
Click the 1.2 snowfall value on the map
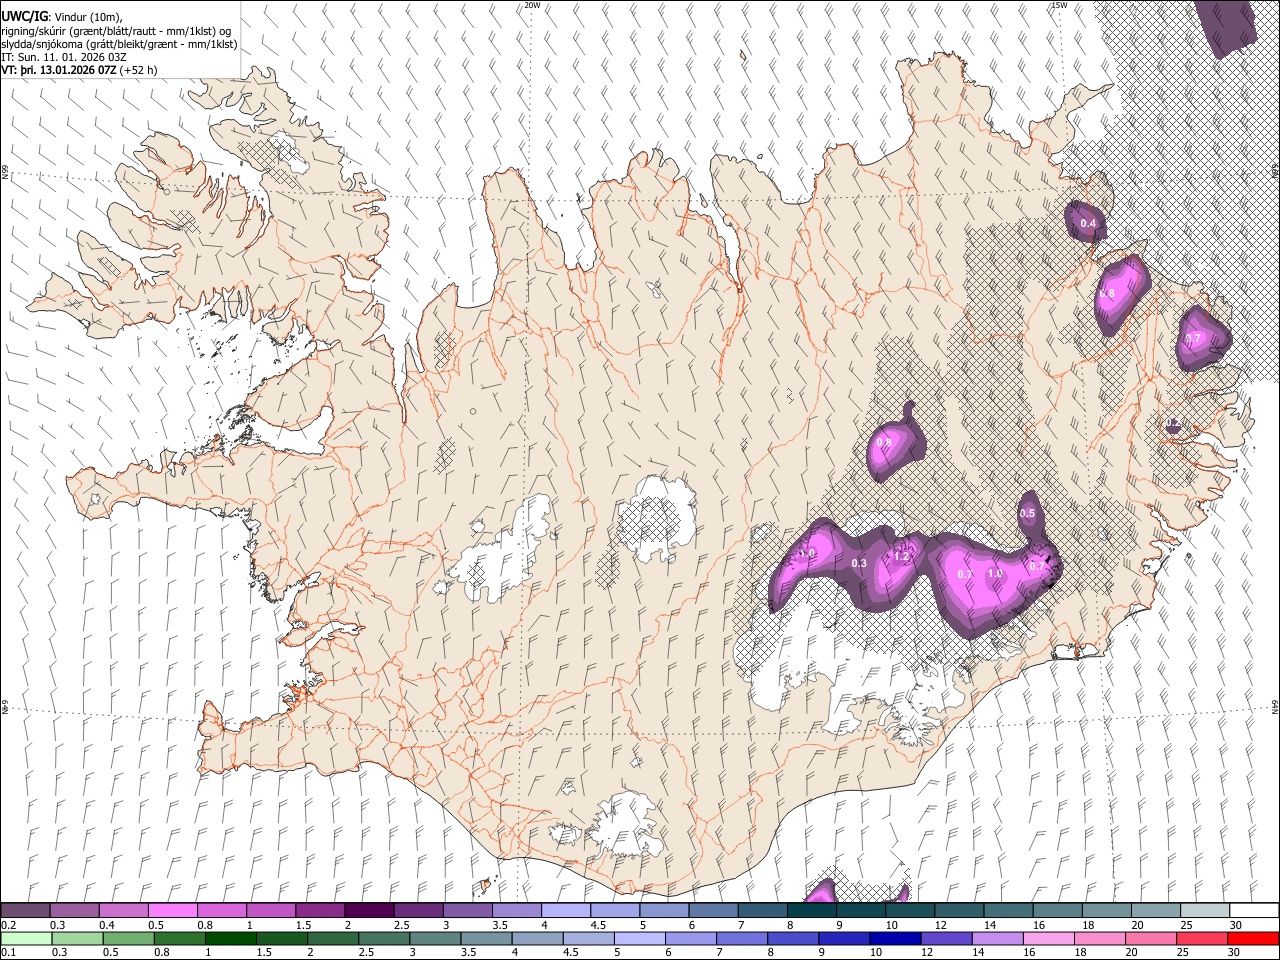901,556
